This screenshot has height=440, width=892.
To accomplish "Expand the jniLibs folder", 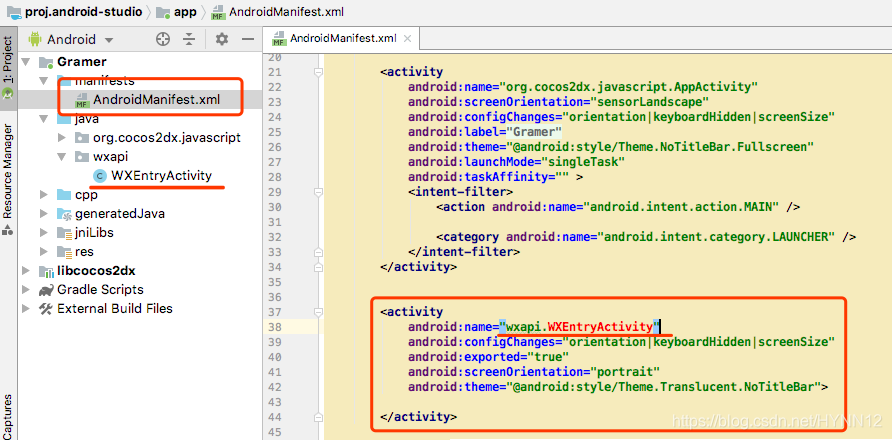I will (44, 233).
